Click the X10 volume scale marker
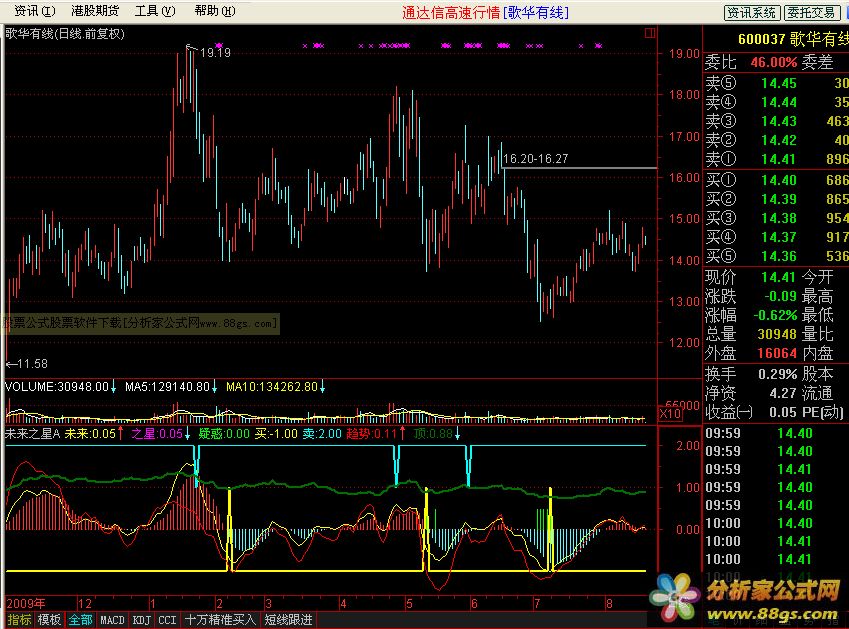 tap(670, 414)
